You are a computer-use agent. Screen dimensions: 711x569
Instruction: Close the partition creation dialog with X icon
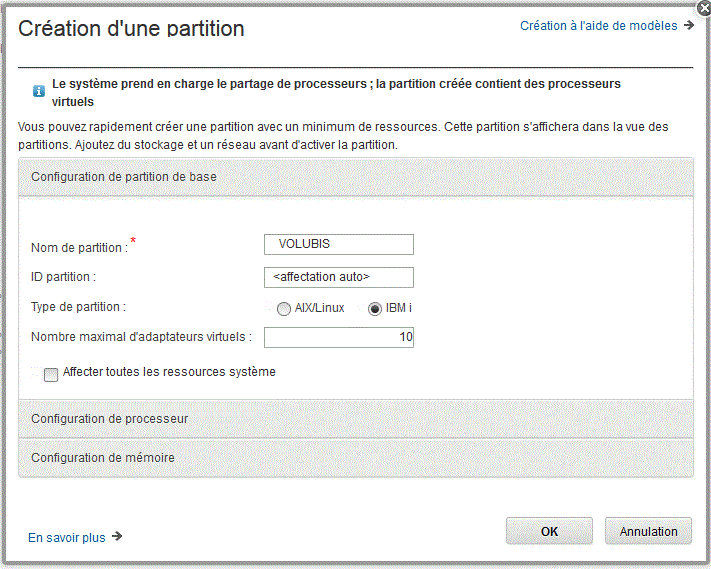[705, 8]
